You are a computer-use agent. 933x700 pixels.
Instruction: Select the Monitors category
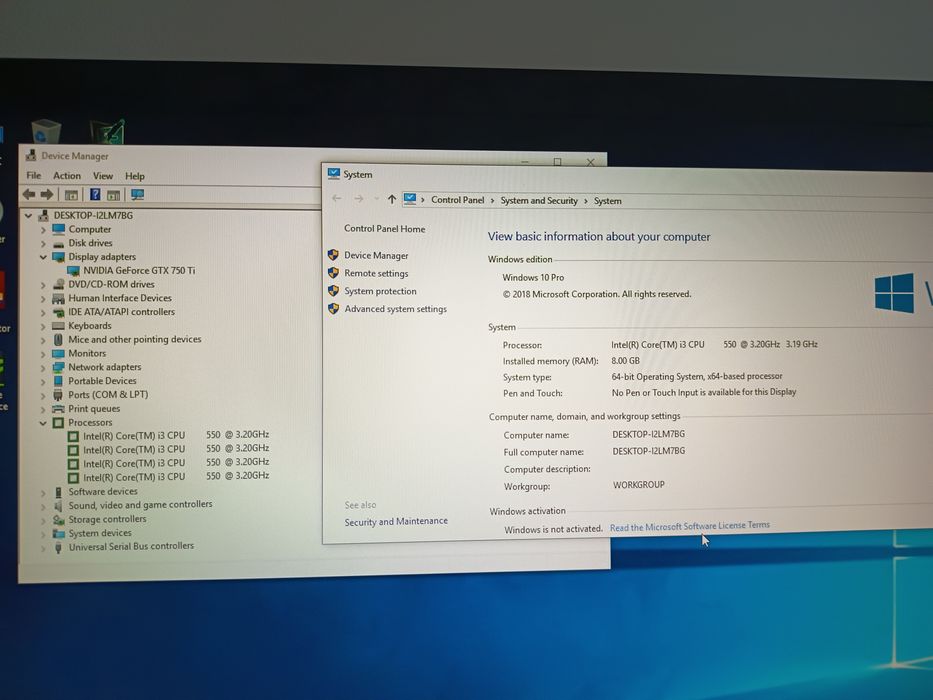point(87,354)
